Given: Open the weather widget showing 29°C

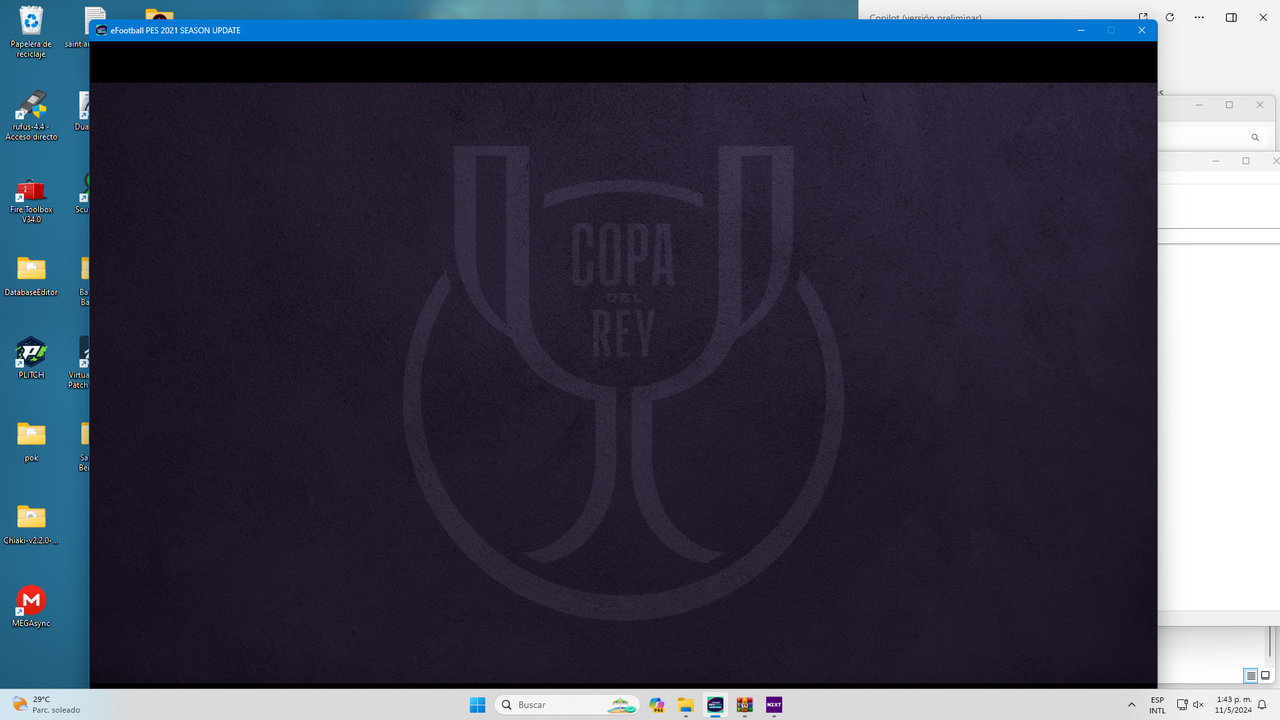Looking at the screenshot, I should [45, 704].
